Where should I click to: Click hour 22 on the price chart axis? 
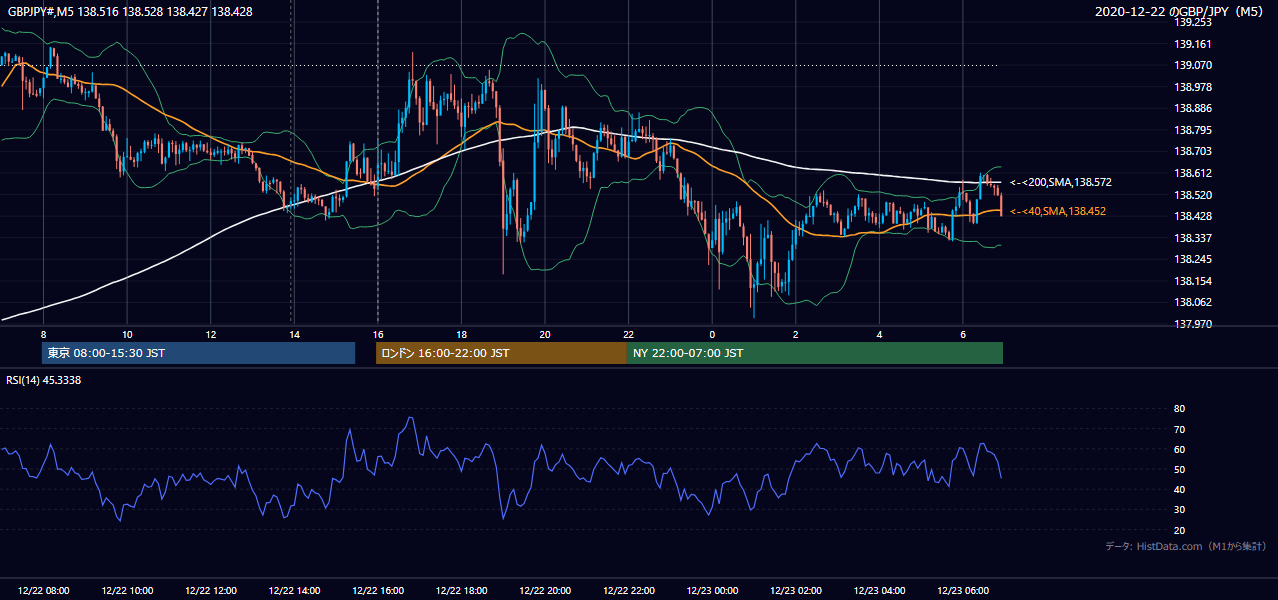pos(629,333)
